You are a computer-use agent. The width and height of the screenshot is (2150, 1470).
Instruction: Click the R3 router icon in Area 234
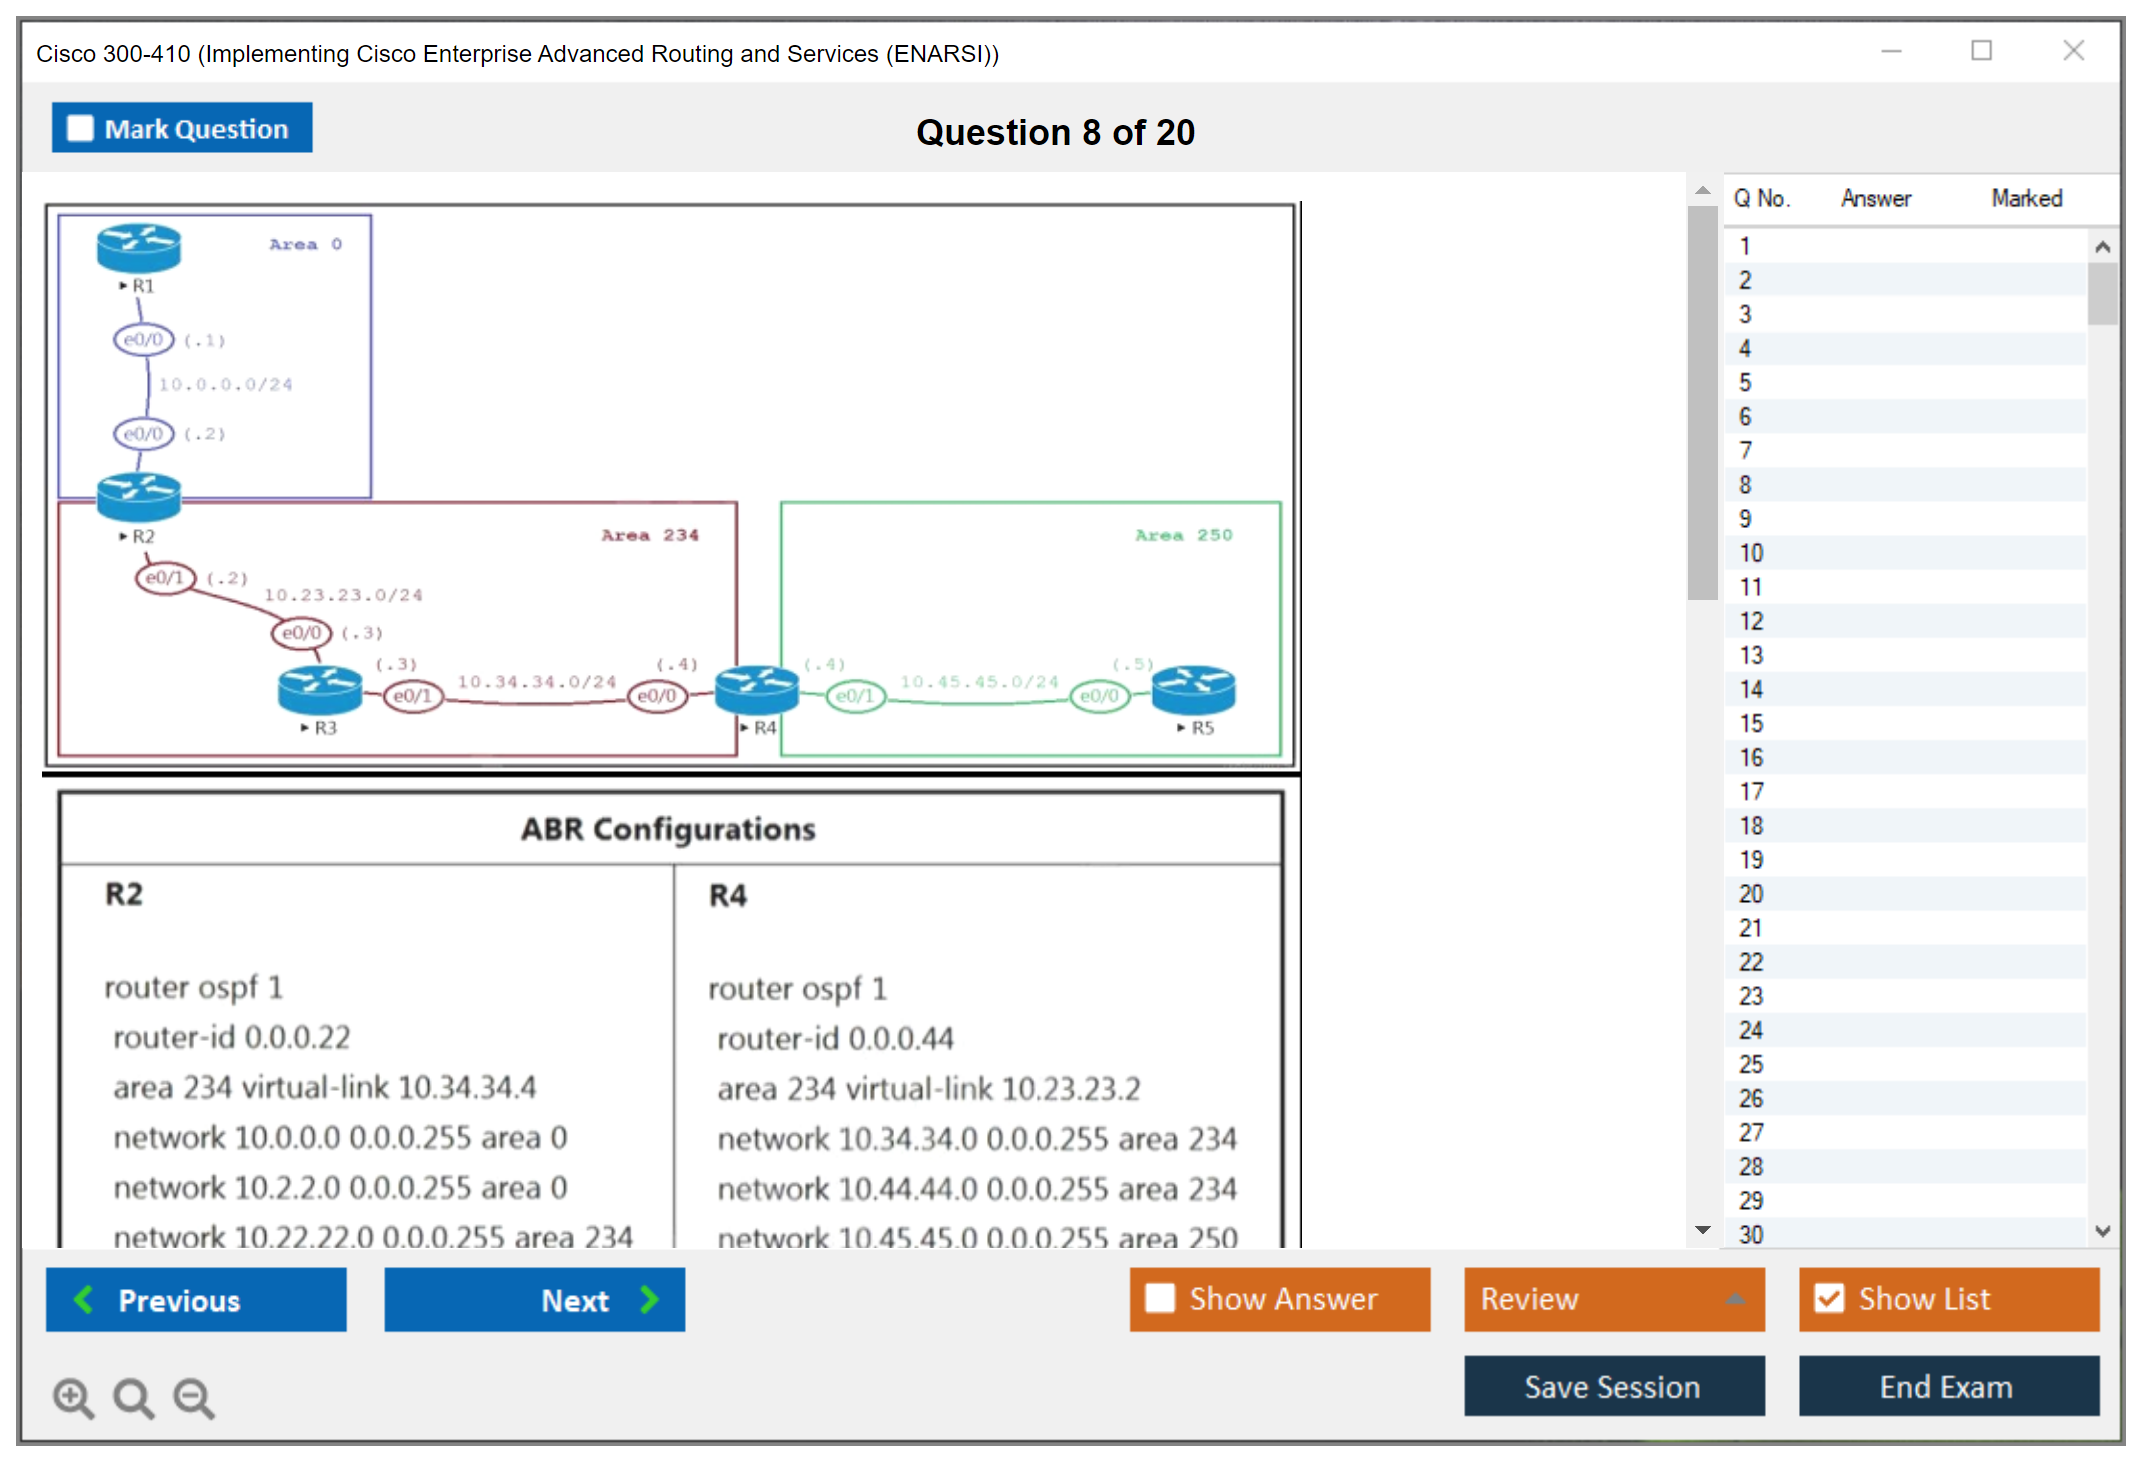tap(320, 690)
